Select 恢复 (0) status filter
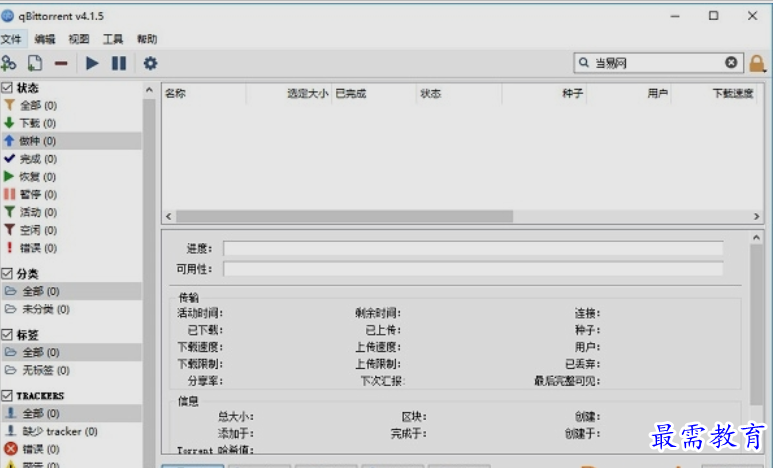The image size is (773, 468). point(71,177)
